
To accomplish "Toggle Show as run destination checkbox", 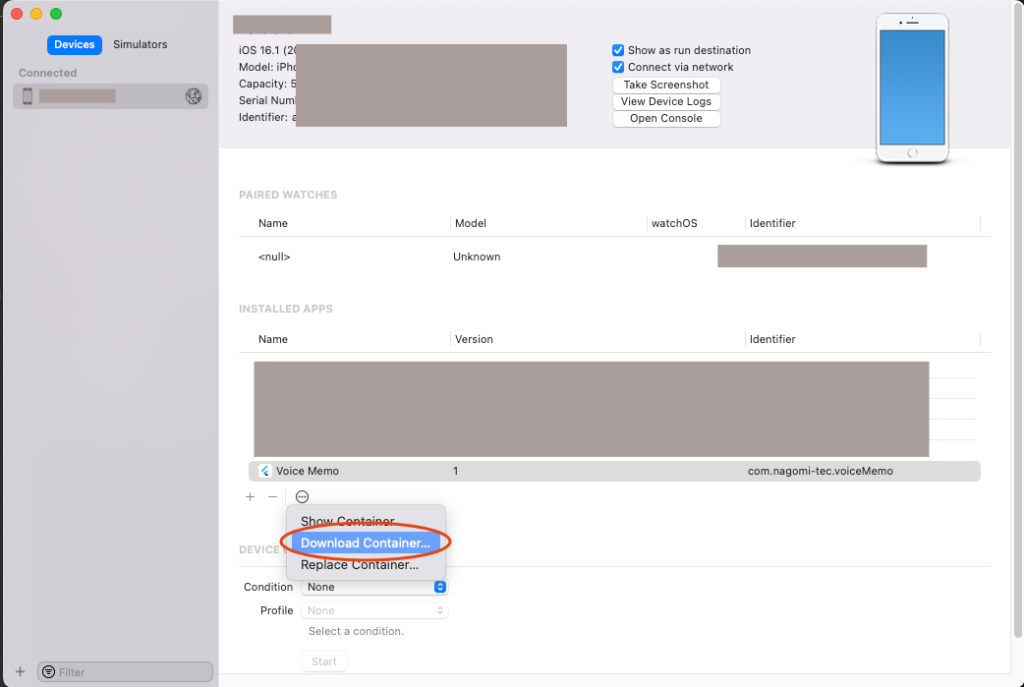I will [618, 50].
